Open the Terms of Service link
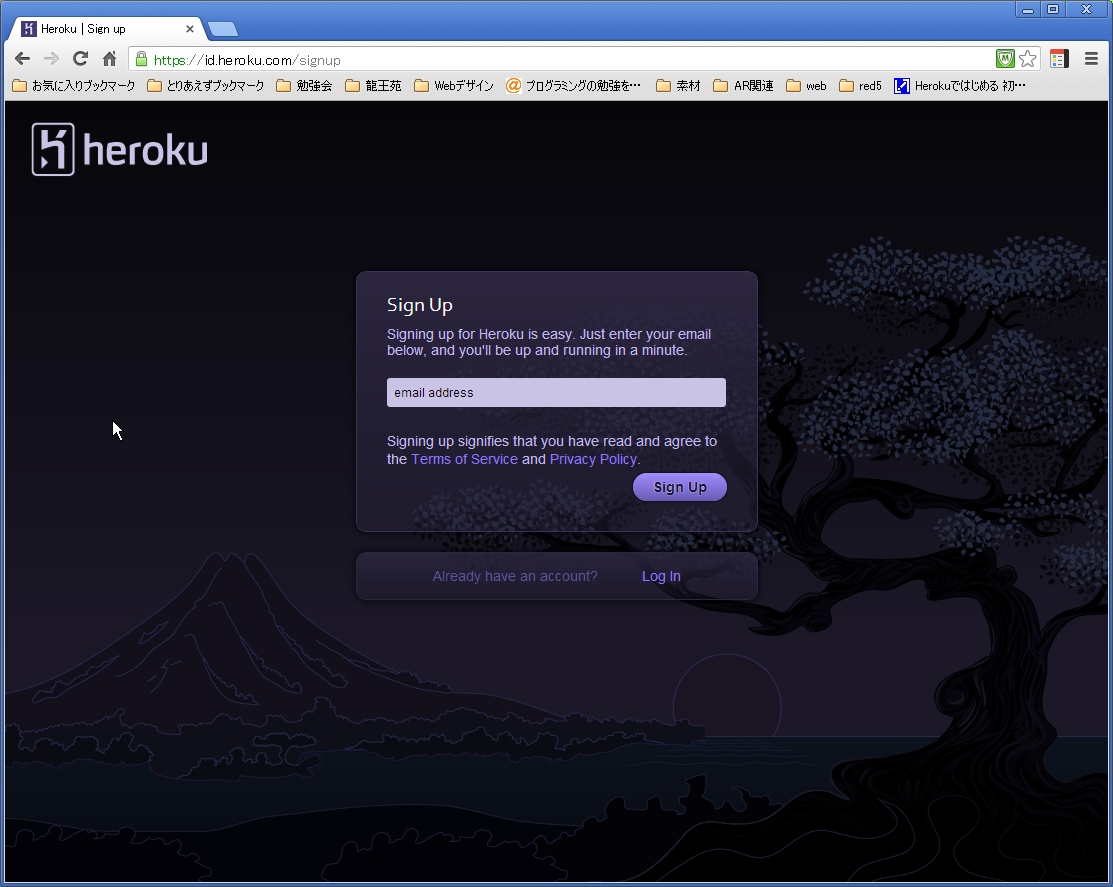 (x=464, y=459)
